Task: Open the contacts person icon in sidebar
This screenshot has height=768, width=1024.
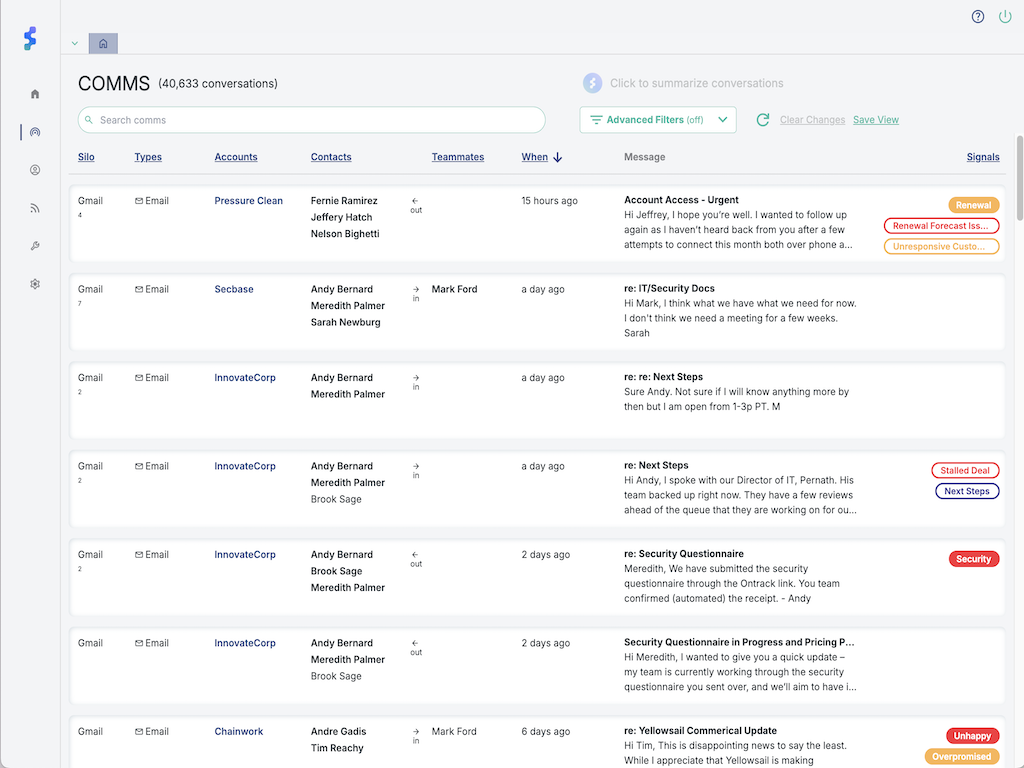Action: [x=35, y=170]
